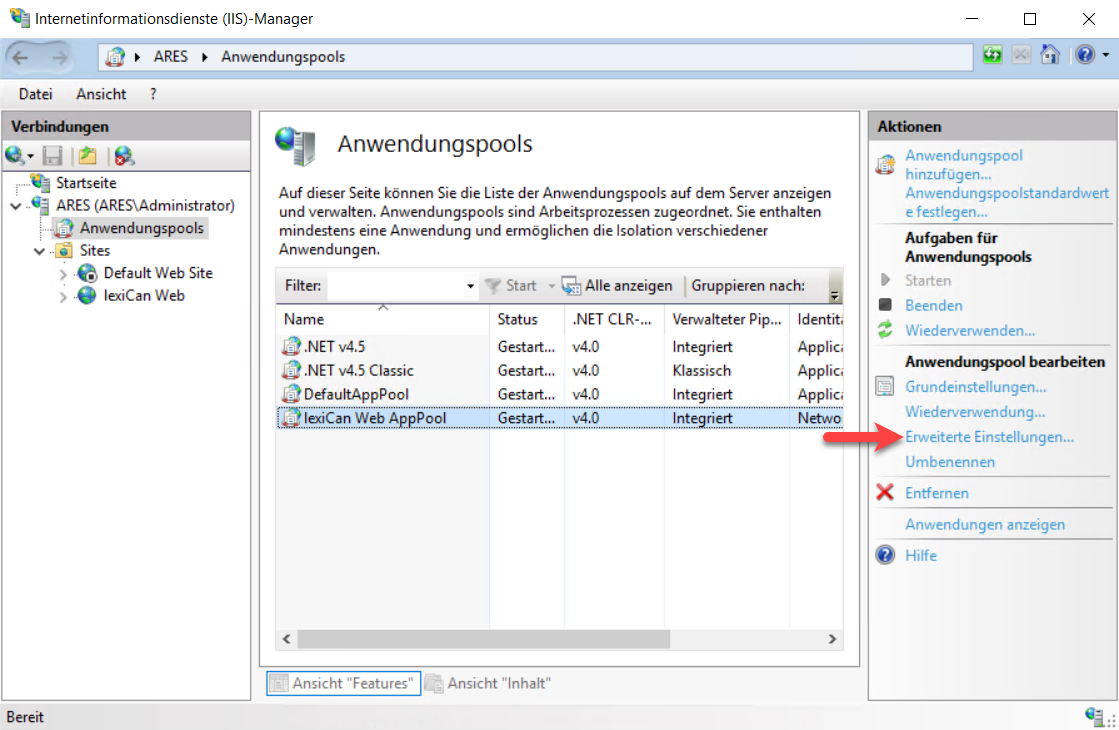This screenshot has width=1119, height=730.
Task: Click the help icon in top right toolbar
Action: 1083,56
